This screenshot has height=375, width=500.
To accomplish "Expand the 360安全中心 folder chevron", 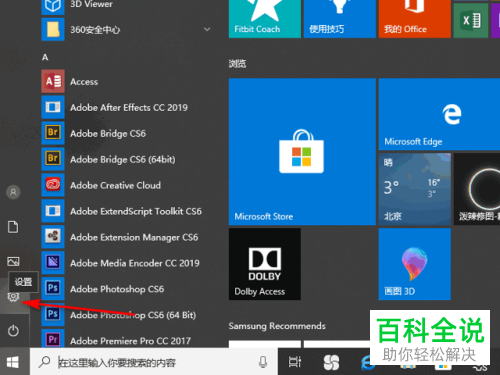I will [207, 29].
